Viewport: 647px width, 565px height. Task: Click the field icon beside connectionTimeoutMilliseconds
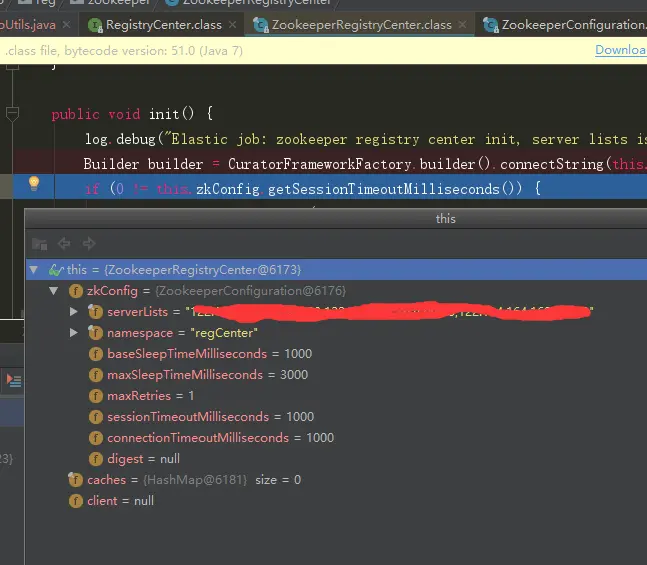(x=96, y=438)
